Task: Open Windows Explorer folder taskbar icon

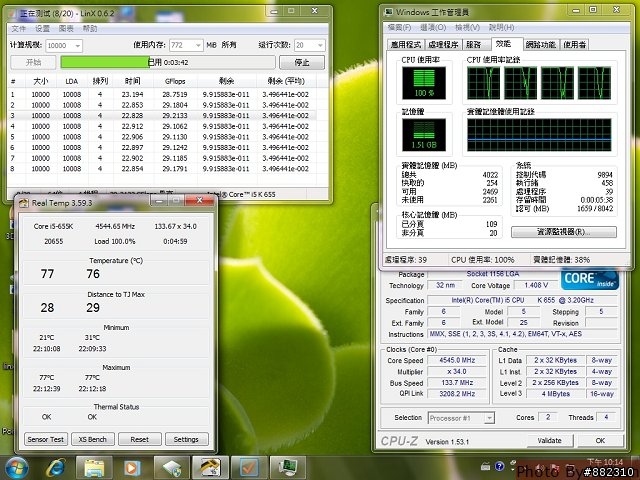Action: click(x=94, y=468)
